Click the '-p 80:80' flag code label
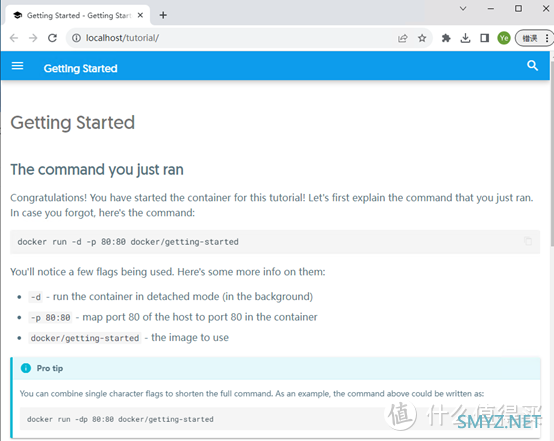Screen dimensions: 554x441 tap(51, 318)
